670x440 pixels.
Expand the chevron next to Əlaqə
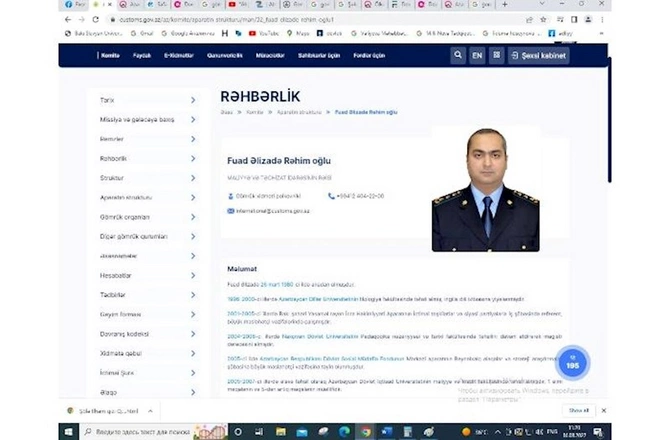(193, 392)
